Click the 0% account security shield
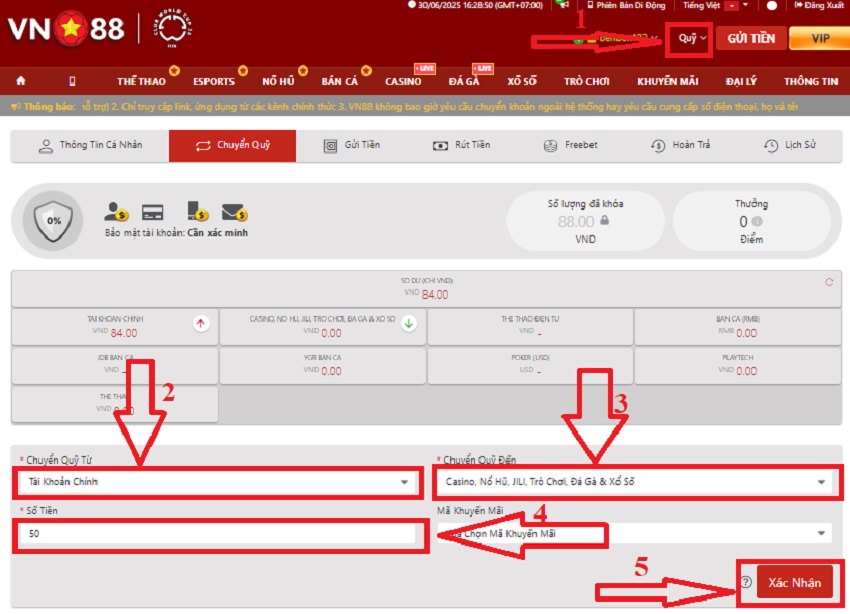 [x=53, y=221]
